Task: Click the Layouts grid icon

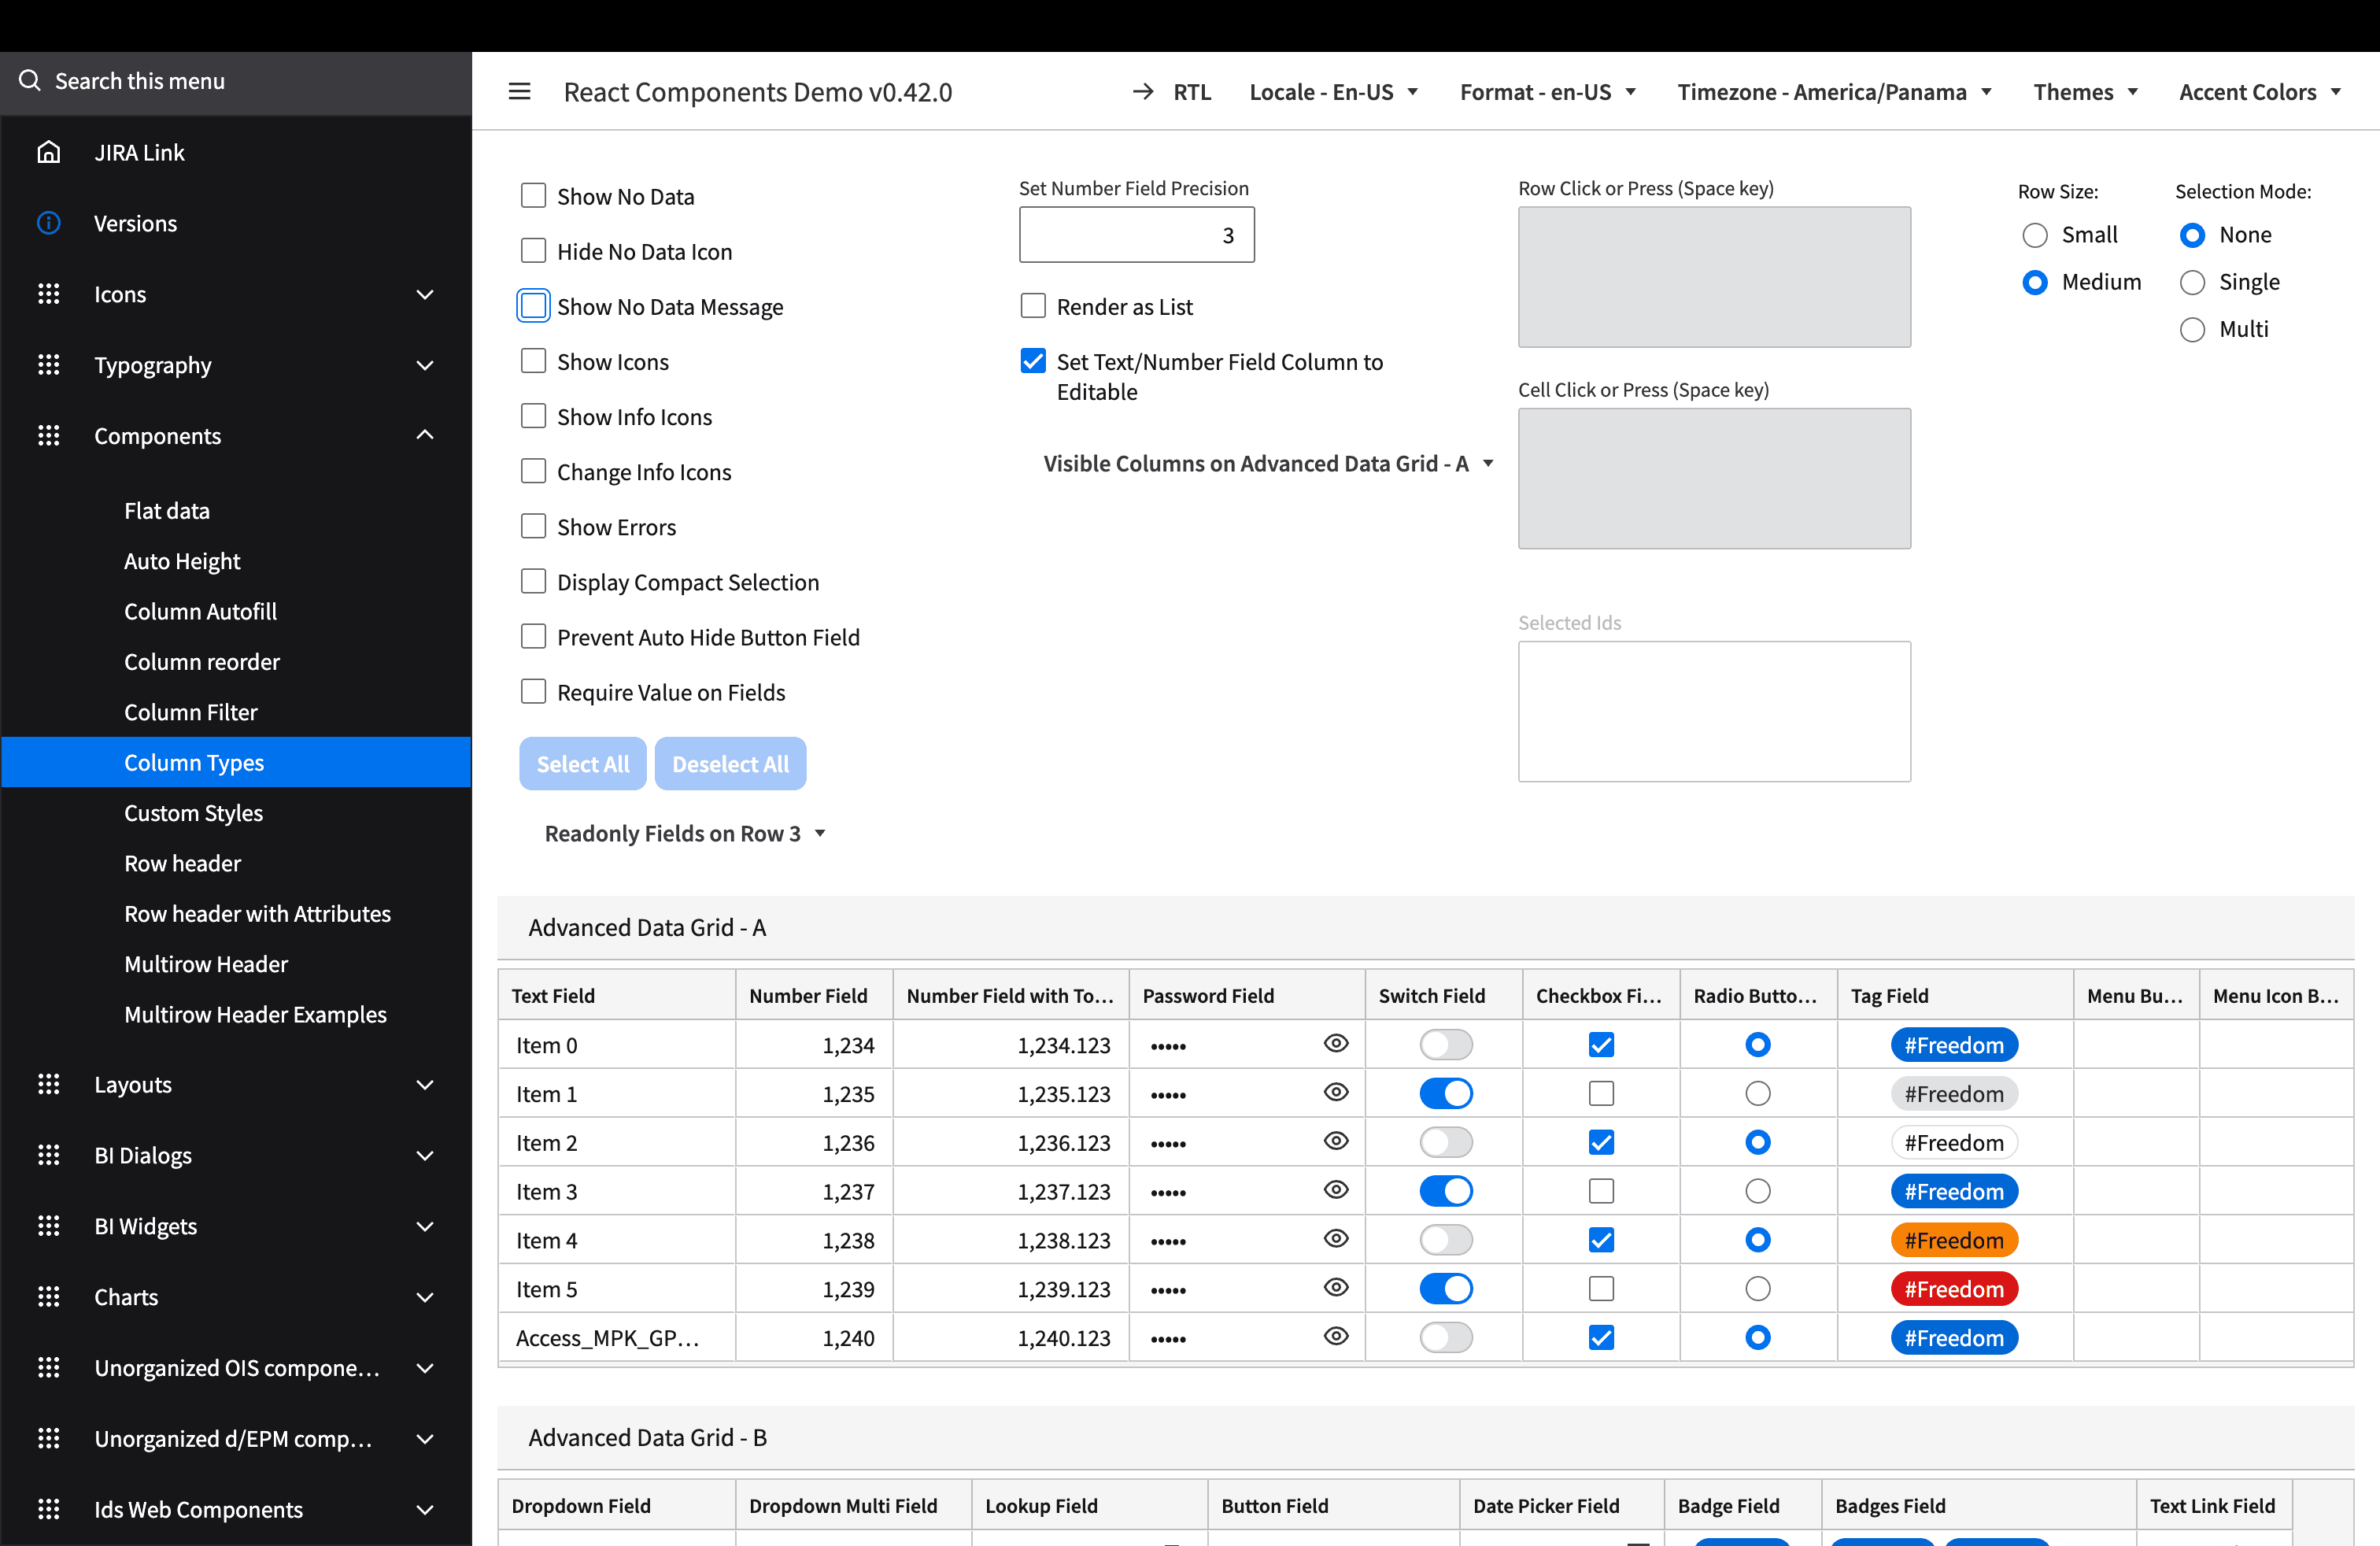Action: pos(48,1084)
